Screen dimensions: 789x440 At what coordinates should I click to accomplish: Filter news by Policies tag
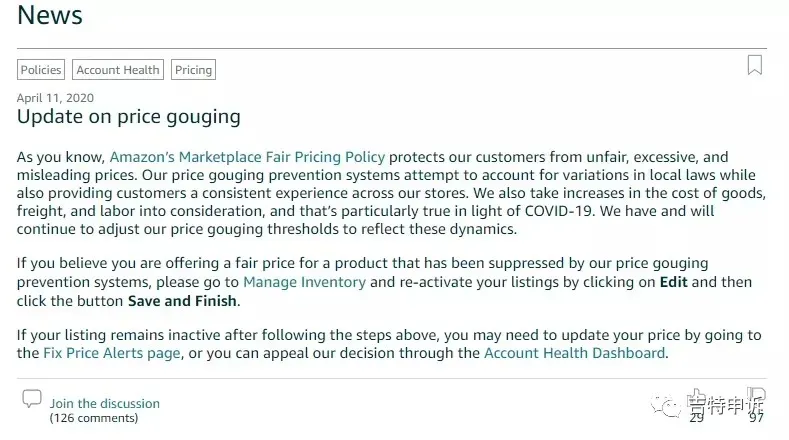coord(41,70)
